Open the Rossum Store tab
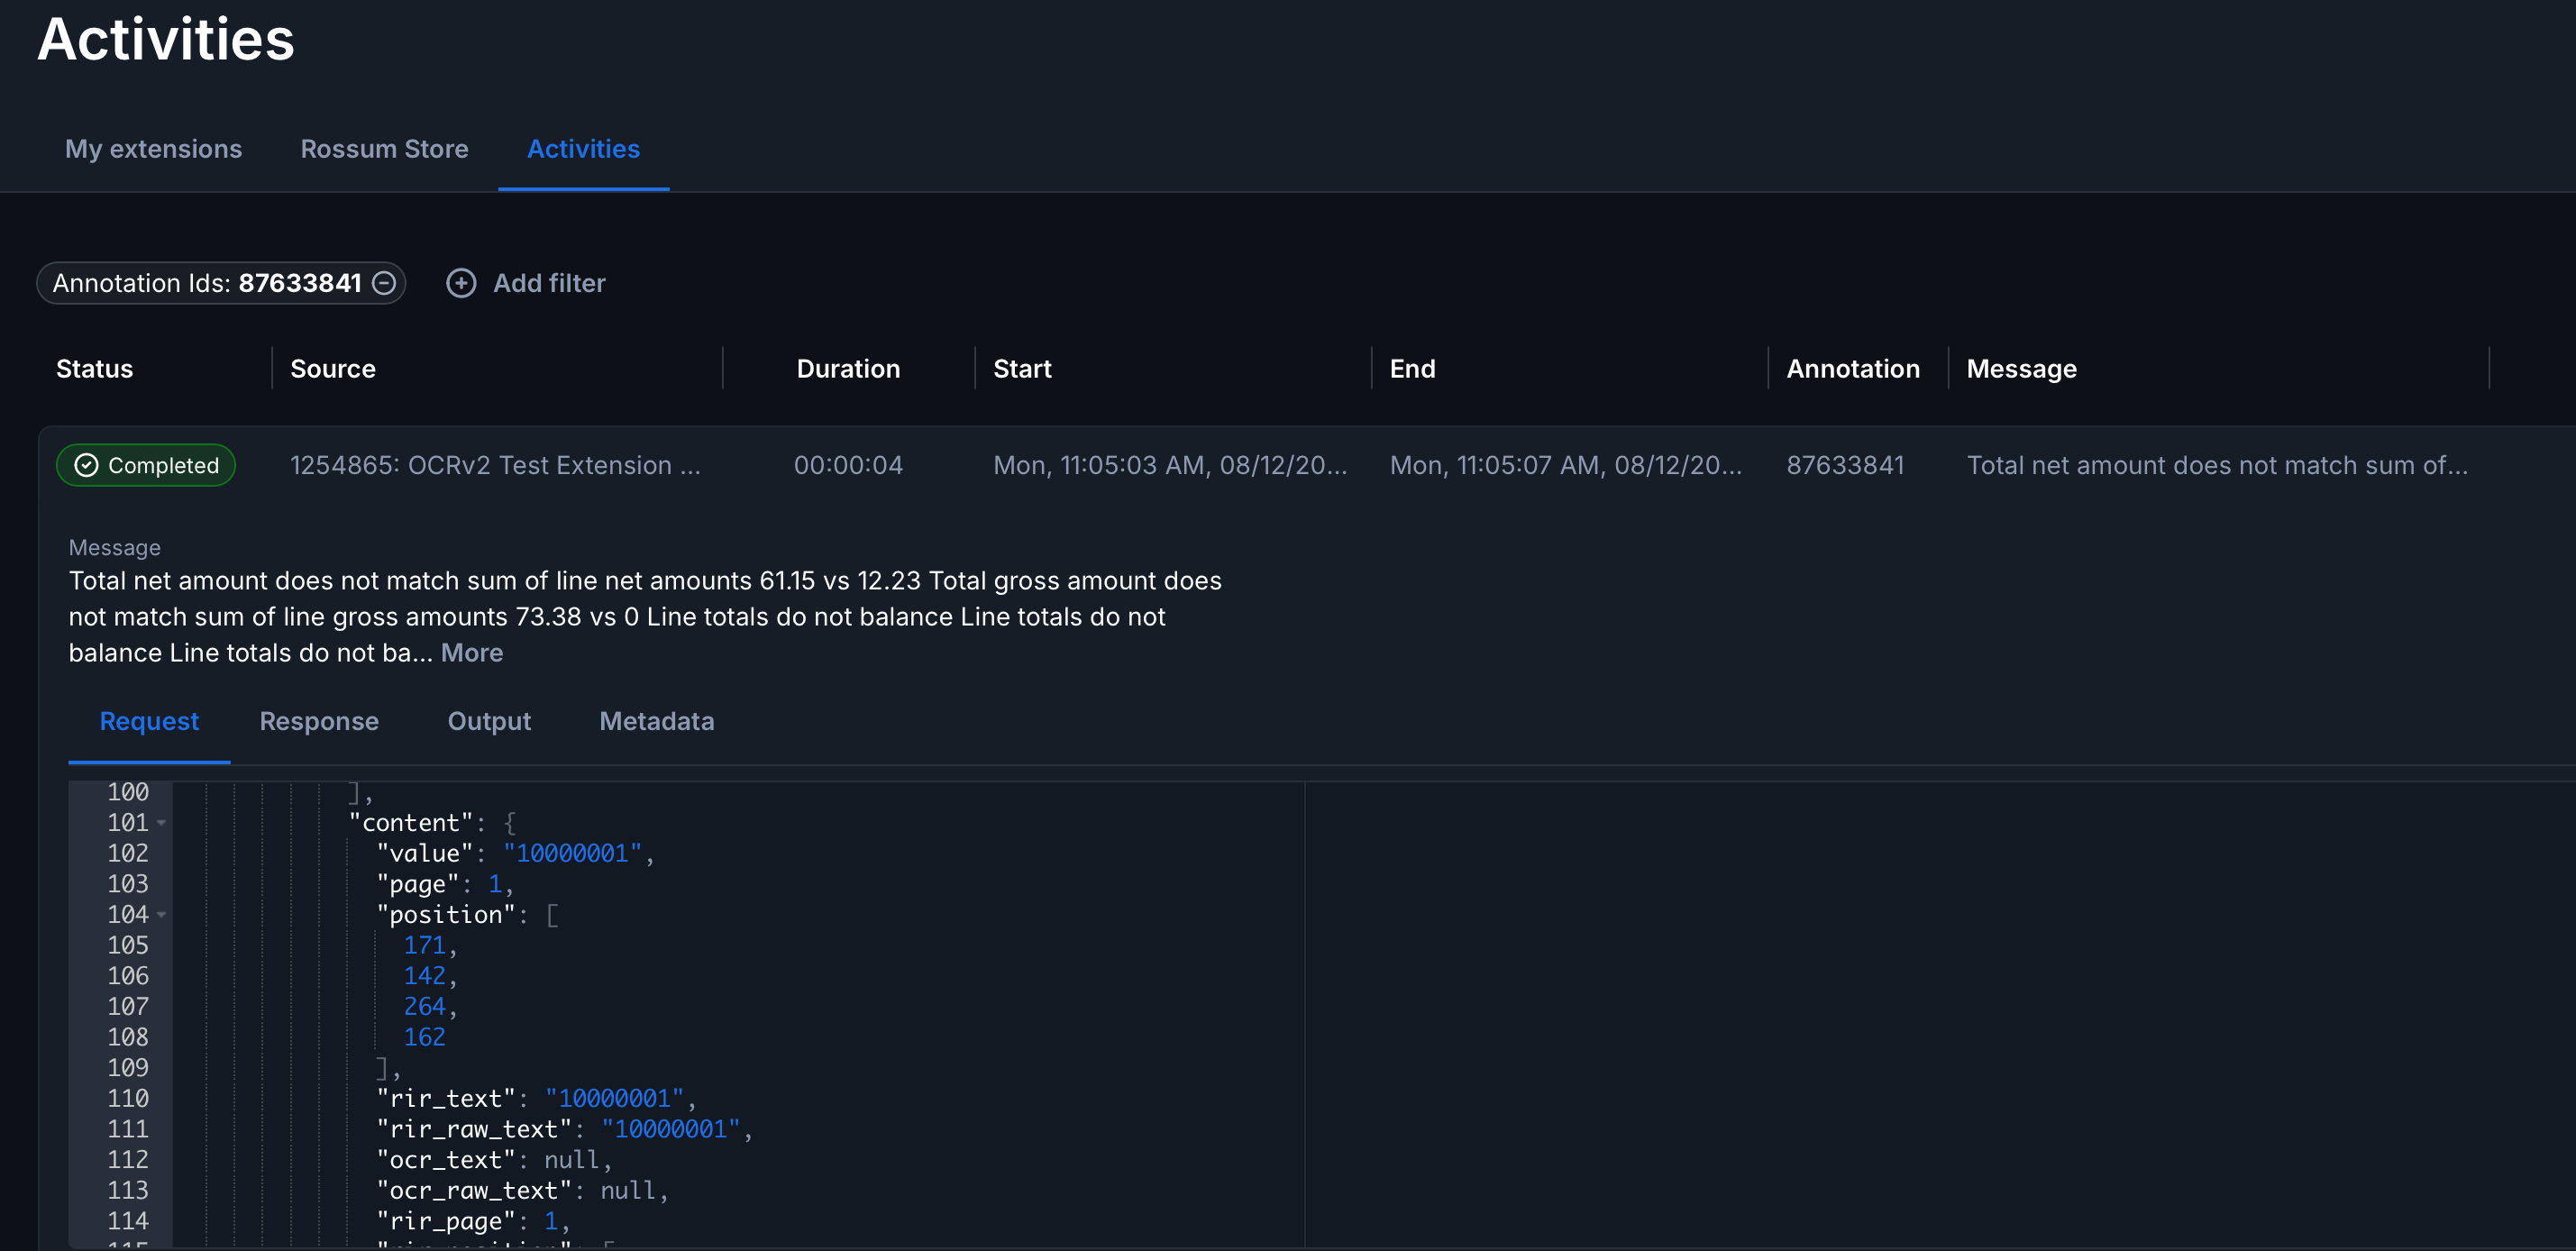Screen dimensions: 2576x1251 pyautogui.click(x=384, y=149)
